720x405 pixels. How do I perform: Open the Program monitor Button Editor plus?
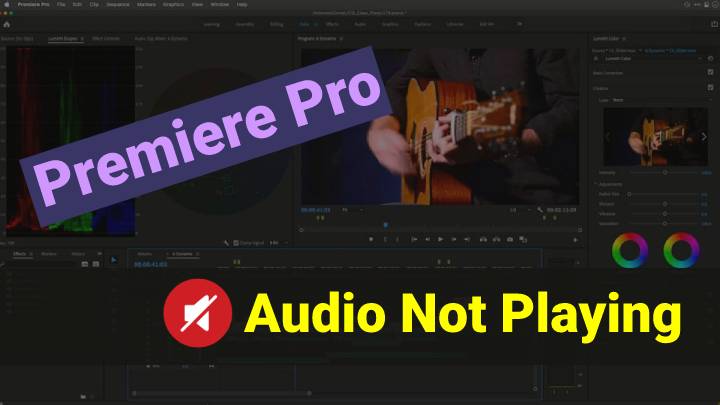point(575,240)
